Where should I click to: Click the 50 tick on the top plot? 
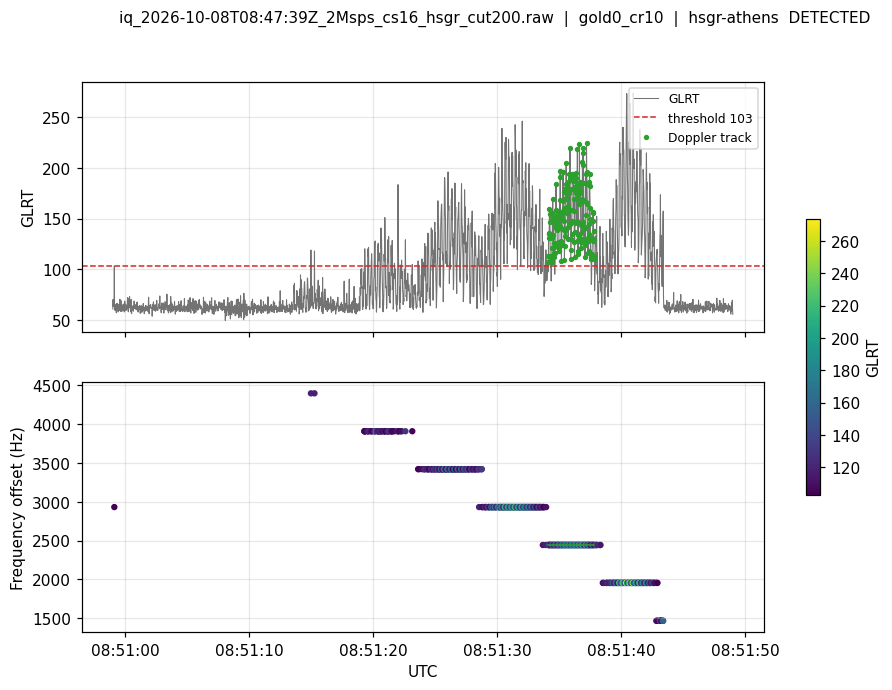click(60, 321)
